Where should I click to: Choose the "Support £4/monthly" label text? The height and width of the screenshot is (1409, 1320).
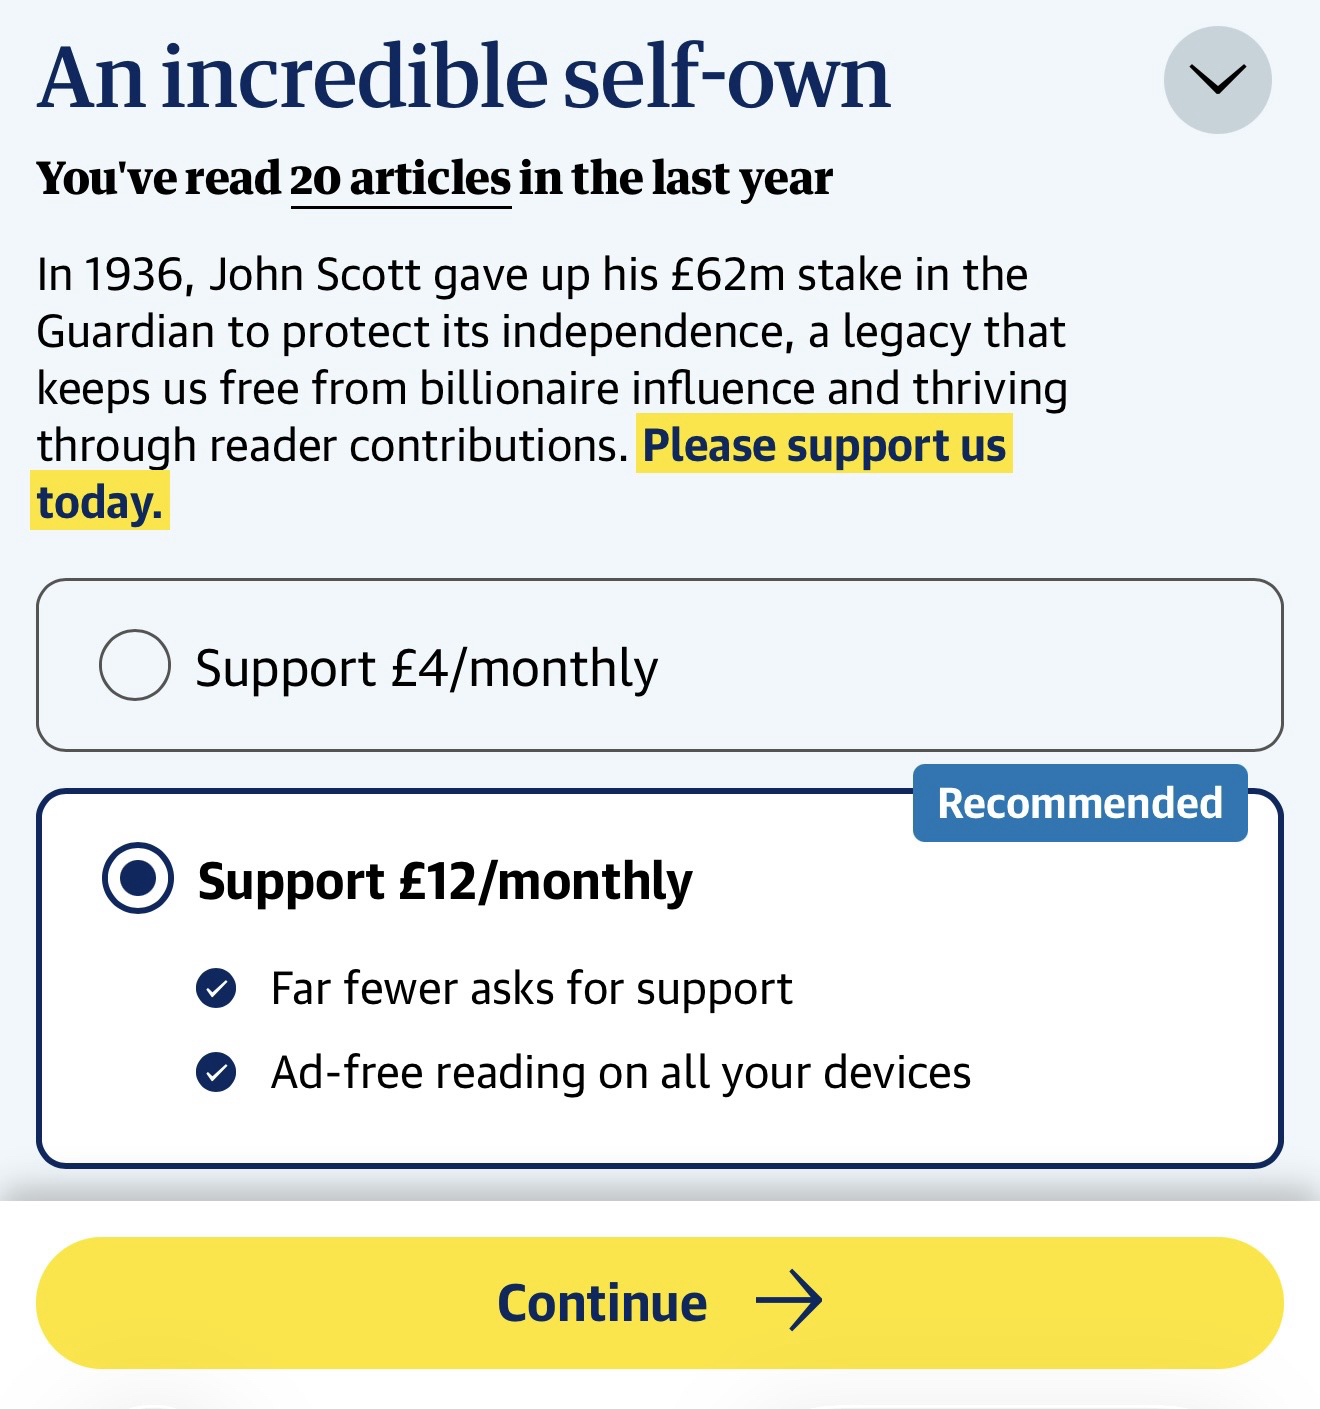click(x=426, y=668)
